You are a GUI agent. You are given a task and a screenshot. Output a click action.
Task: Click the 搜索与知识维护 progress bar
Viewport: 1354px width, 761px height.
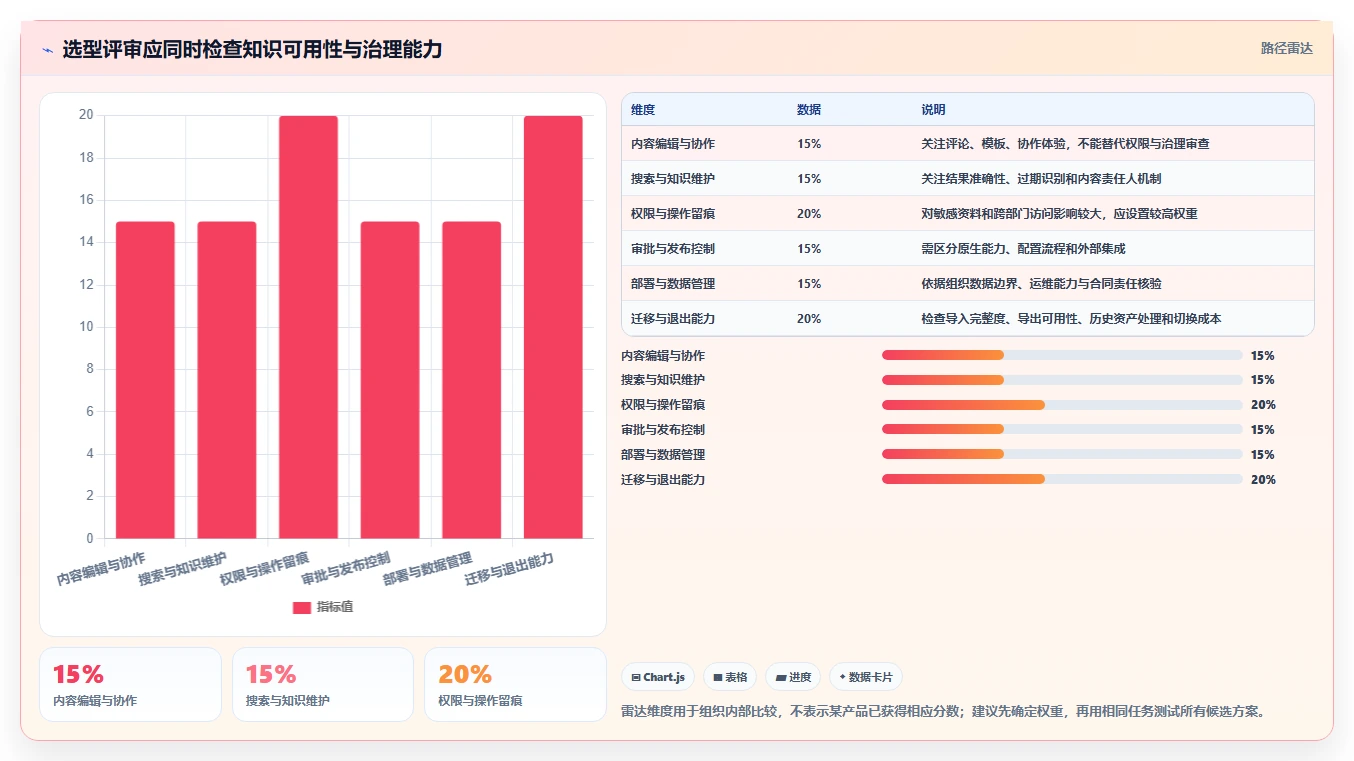click(1062, 380)
